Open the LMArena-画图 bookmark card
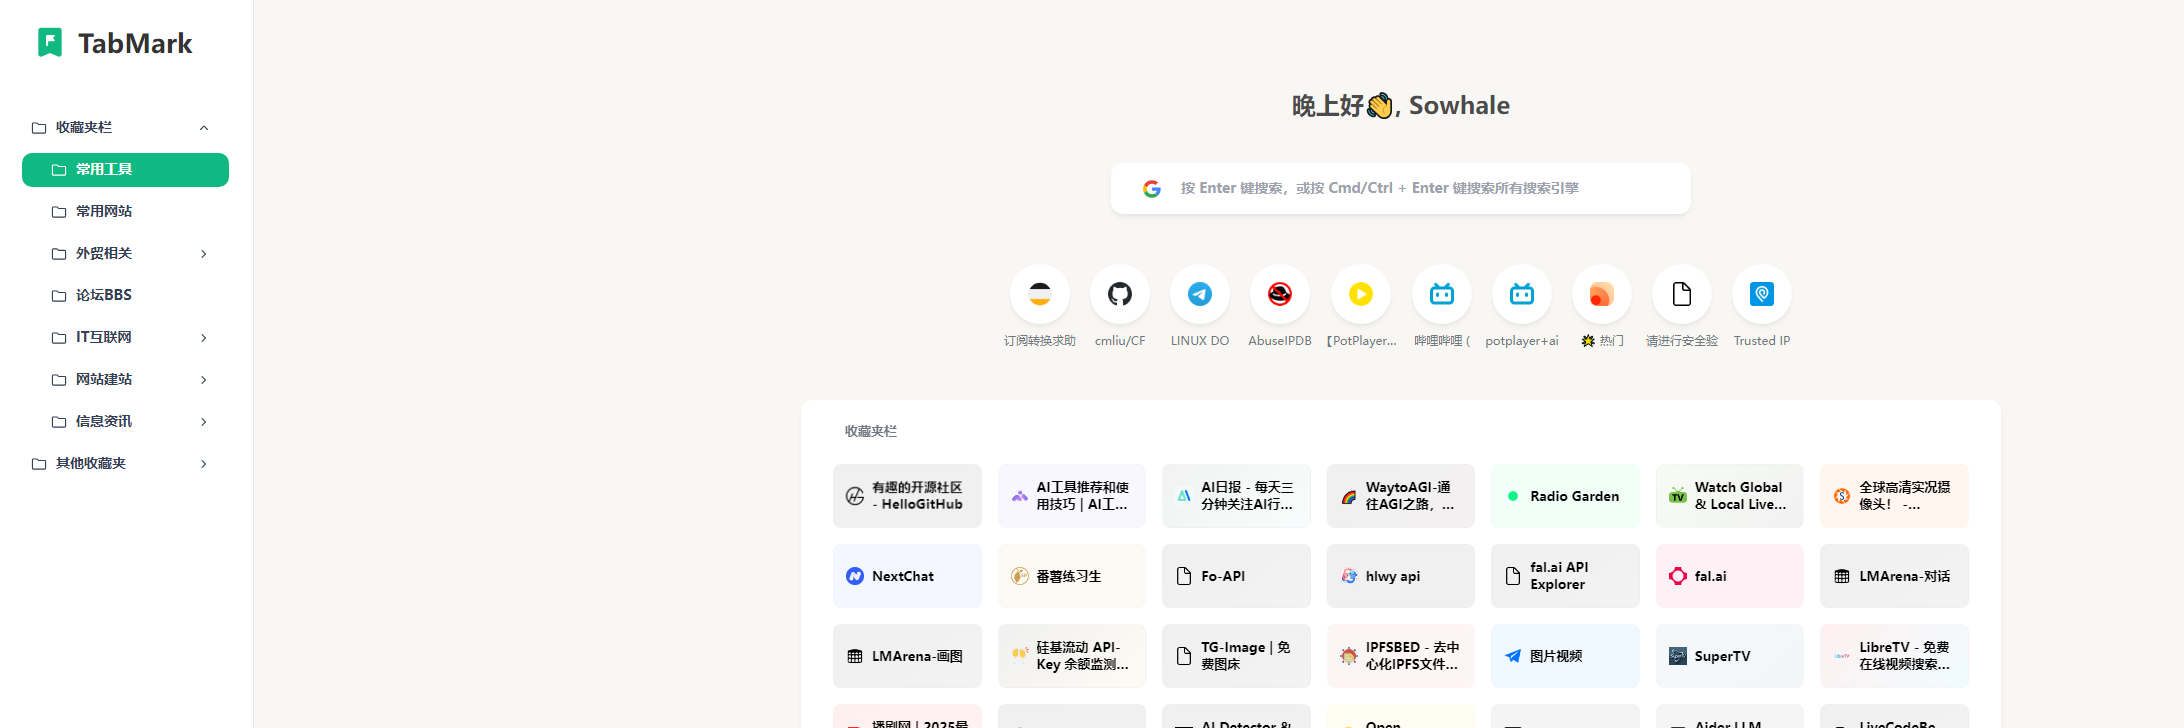This screenshot has height=728, width=2184. (x=907, y=656)
